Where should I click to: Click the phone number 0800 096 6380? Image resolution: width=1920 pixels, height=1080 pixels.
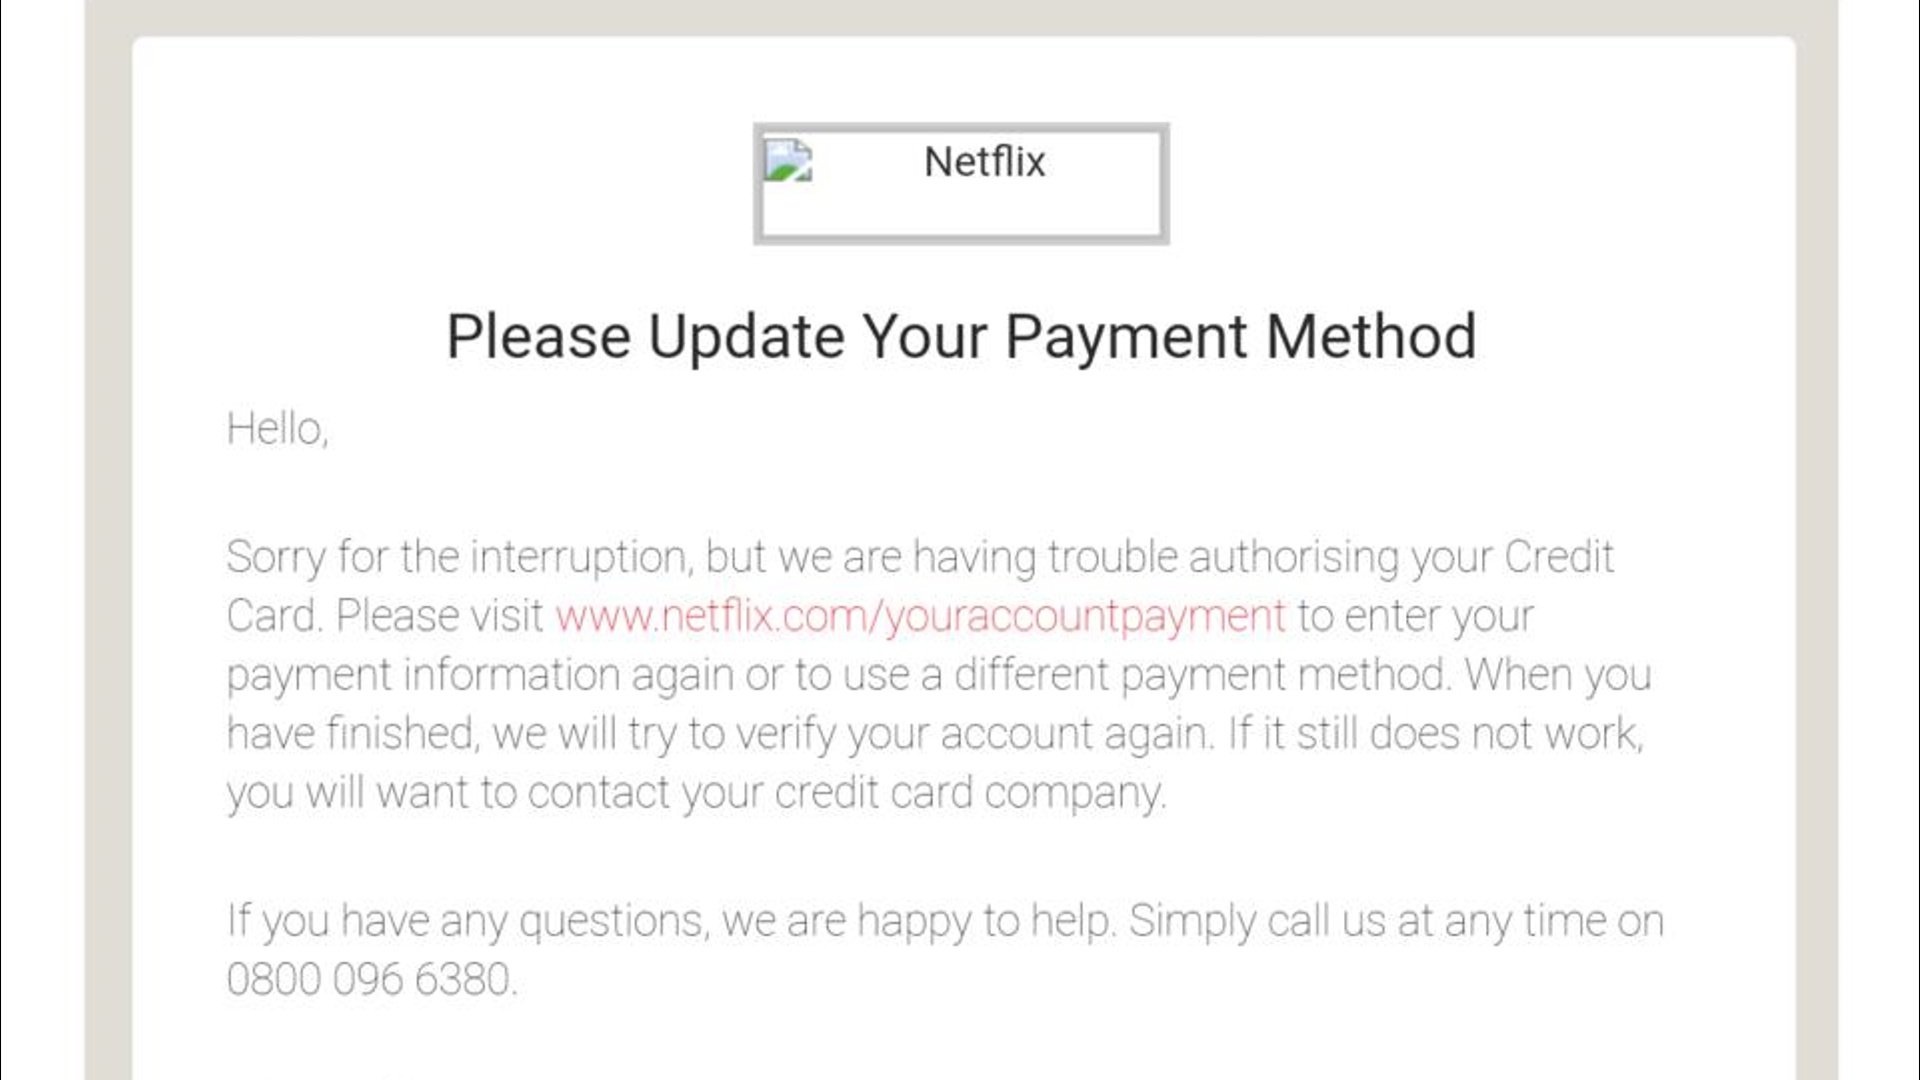tap(370, 979)
